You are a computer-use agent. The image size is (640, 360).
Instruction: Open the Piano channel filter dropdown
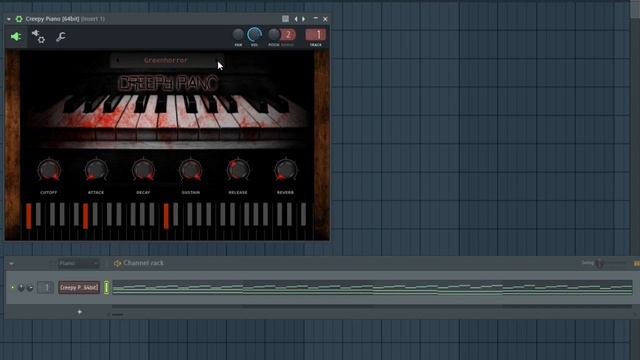coord(78,264)
